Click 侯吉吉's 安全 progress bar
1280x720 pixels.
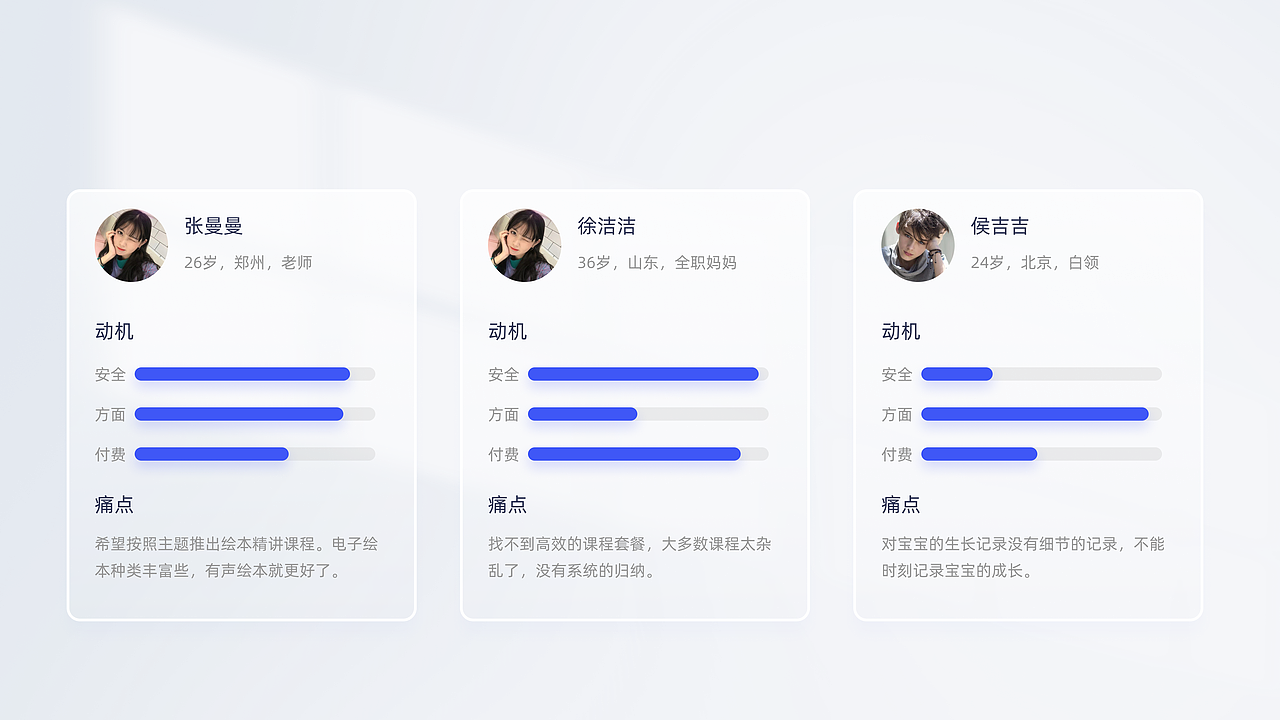point(1040,374)
